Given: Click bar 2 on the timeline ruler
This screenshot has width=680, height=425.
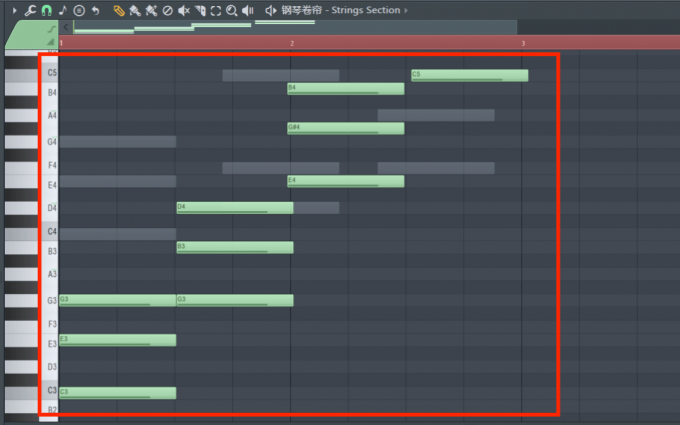Looking at the screenshot, I should coord(292,43).
